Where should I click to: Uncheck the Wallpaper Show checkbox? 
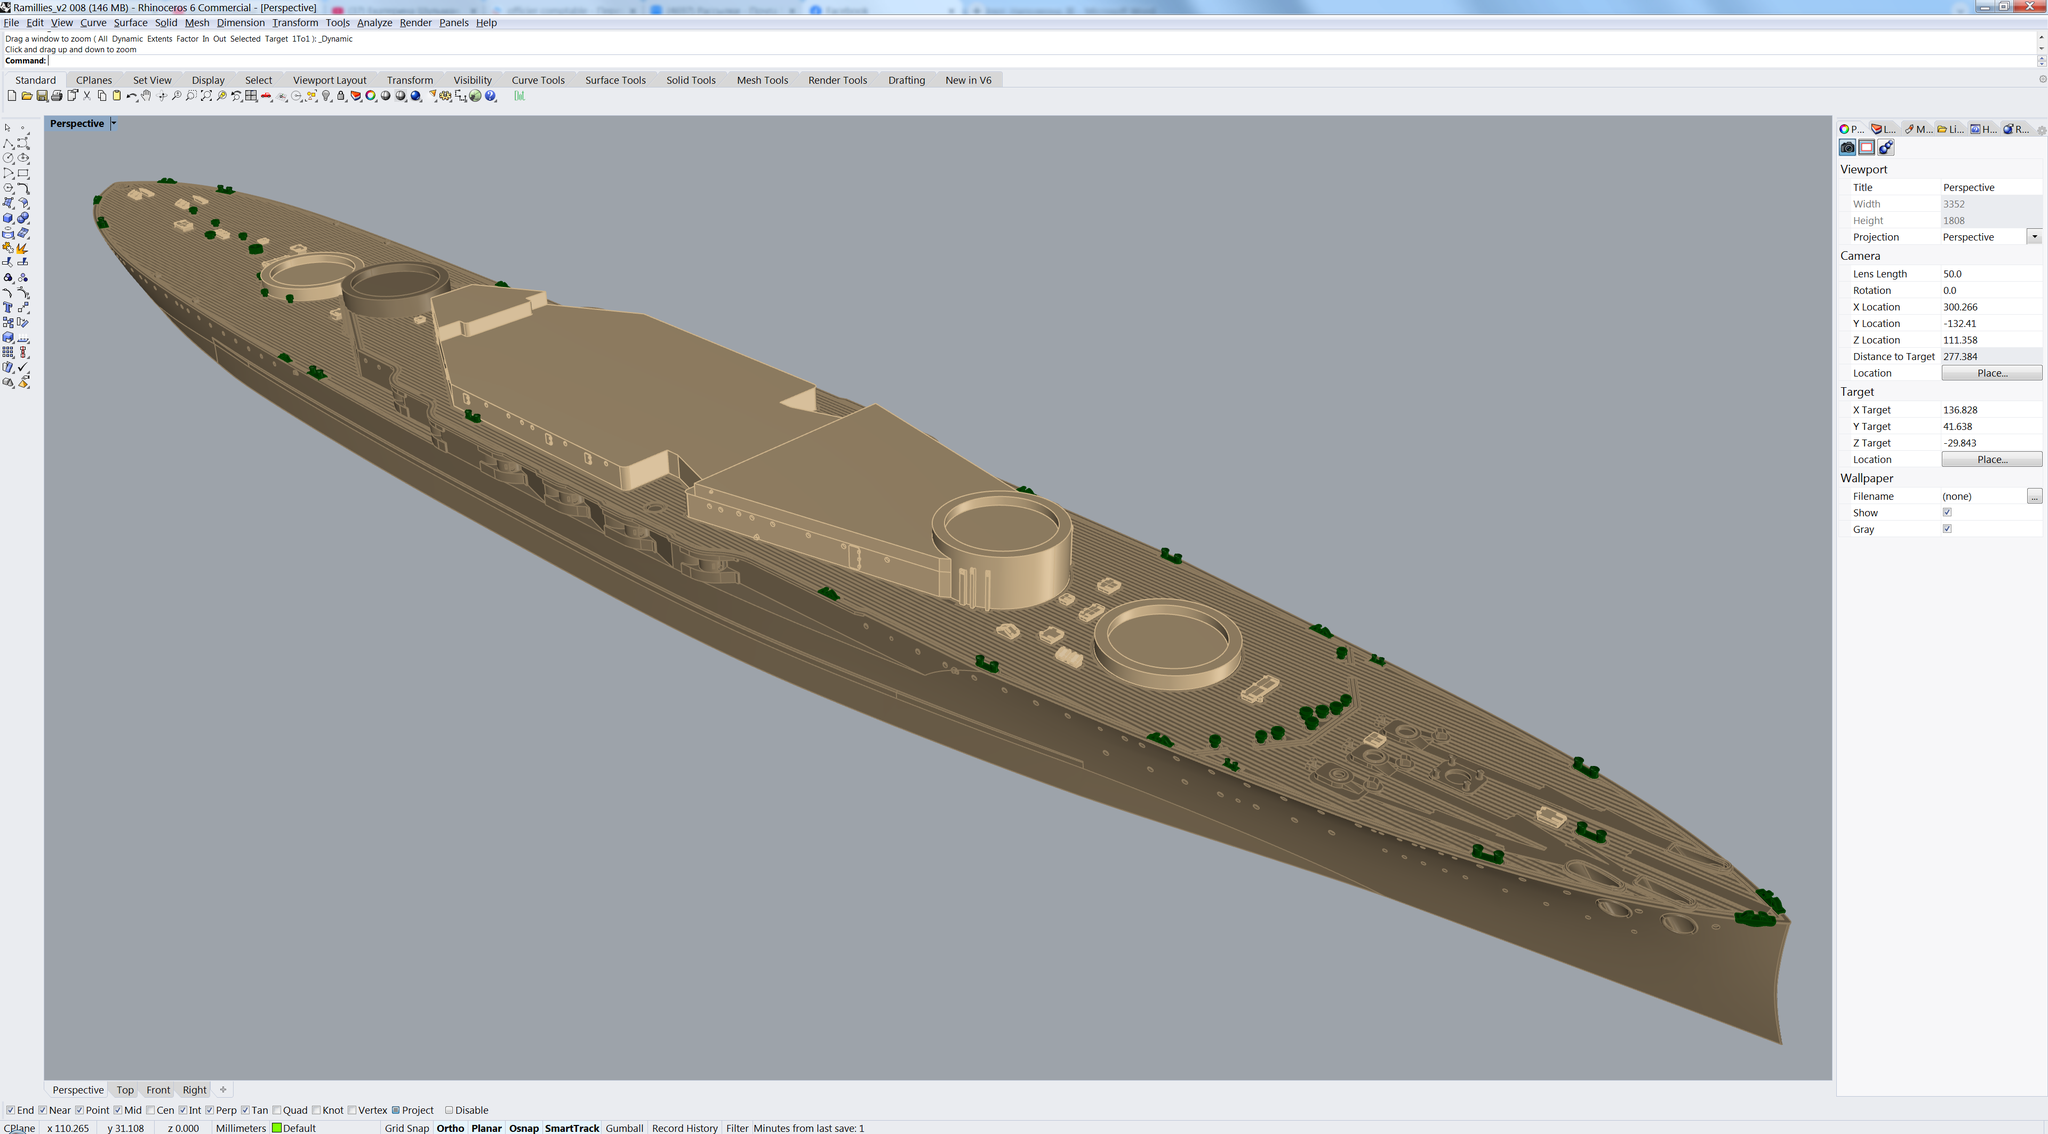(1947, 512)
